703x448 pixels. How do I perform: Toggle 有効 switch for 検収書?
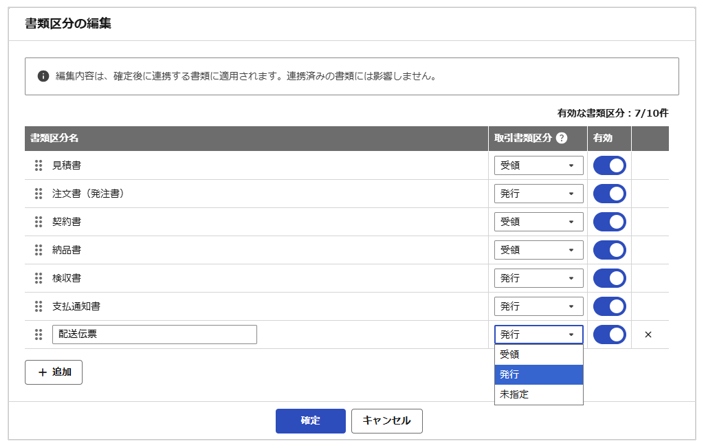[609, 278]
